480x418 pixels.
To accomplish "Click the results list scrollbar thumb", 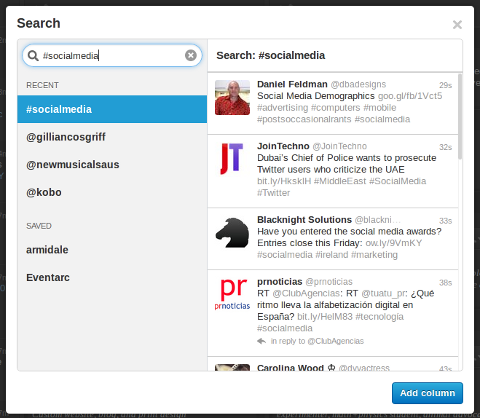I will point(460,117).
